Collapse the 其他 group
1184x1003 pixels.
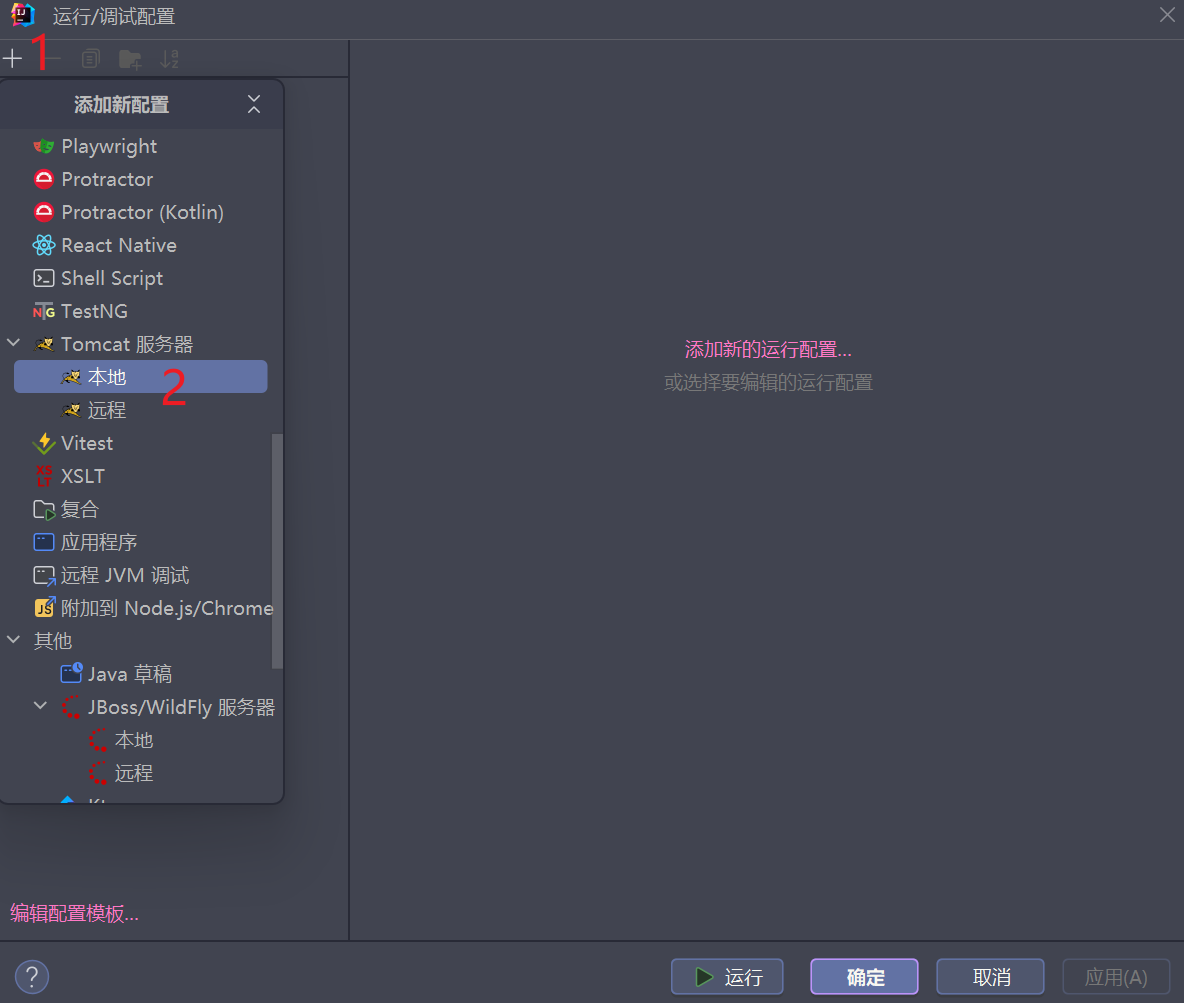[14, 640]
